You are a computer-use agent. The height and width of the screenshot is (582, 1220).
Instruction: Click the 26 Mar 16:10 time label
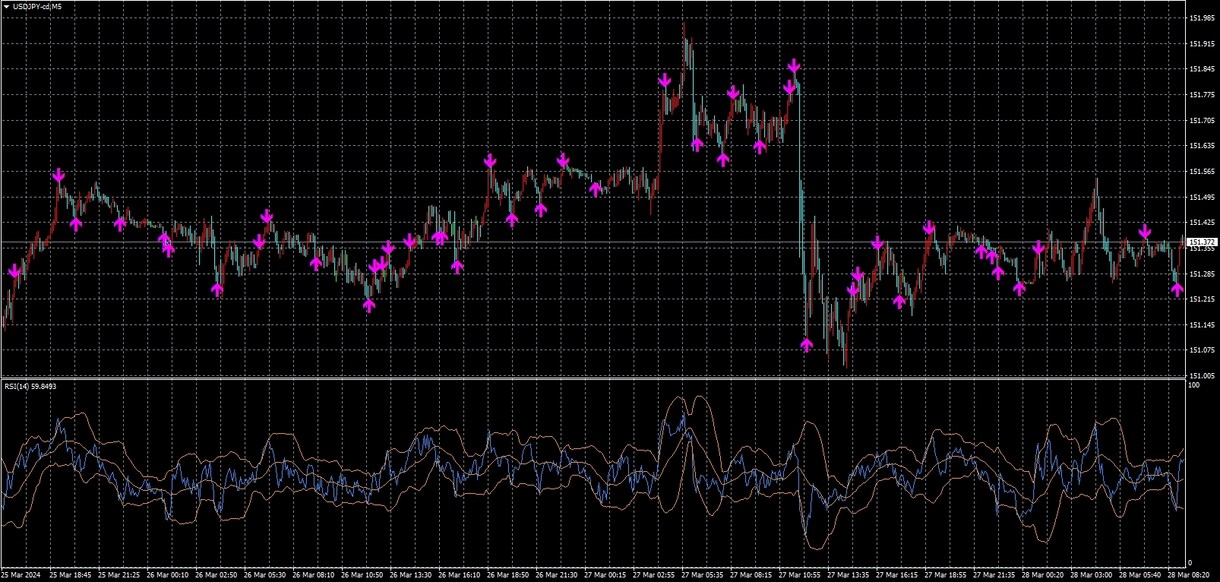(458, 575)
